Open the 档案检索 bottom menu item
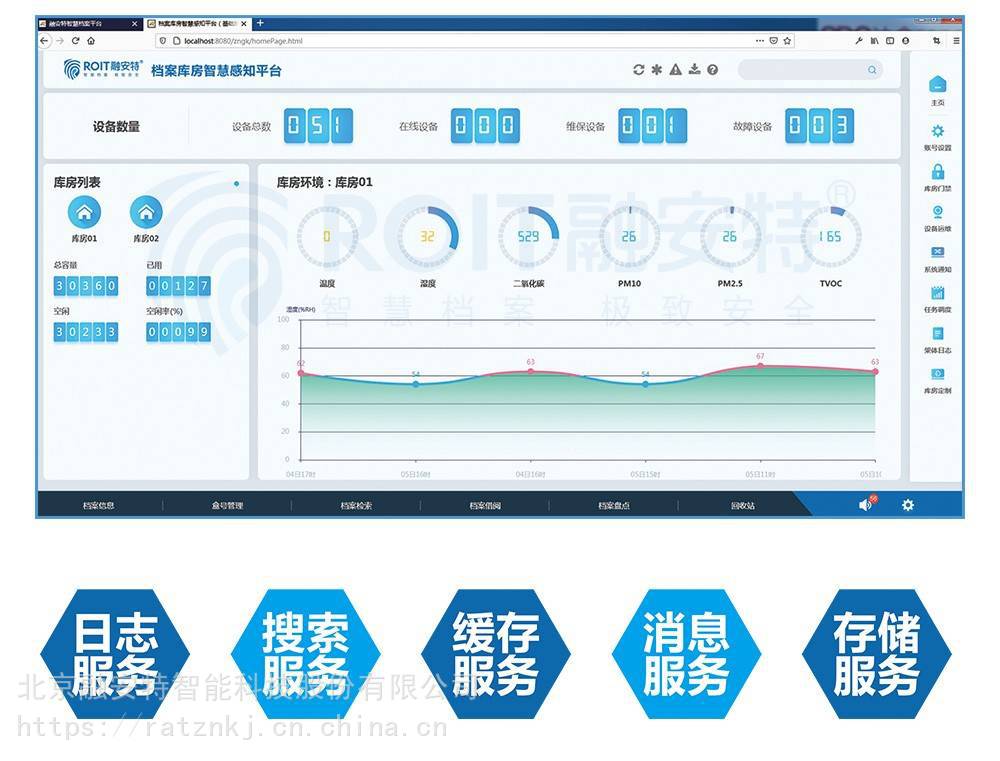This screenshot has width=1000, height=761. (356, 506)
